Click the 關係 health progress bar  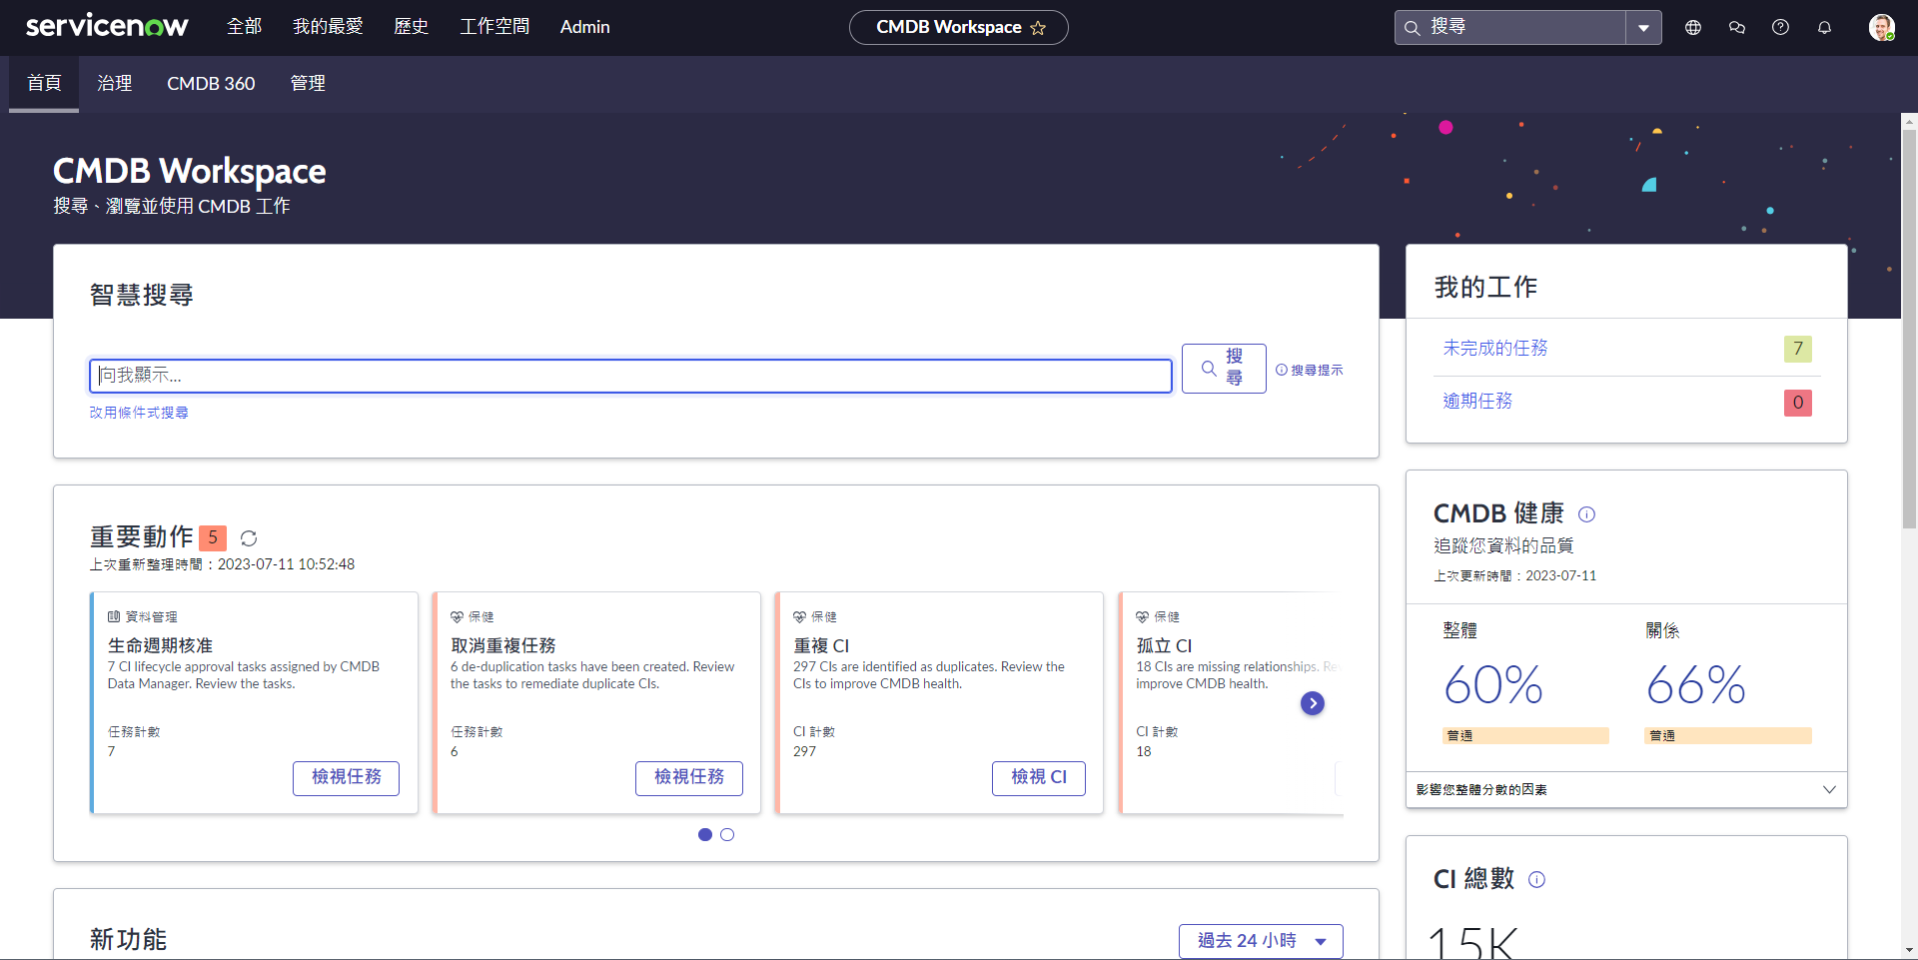1729,736
